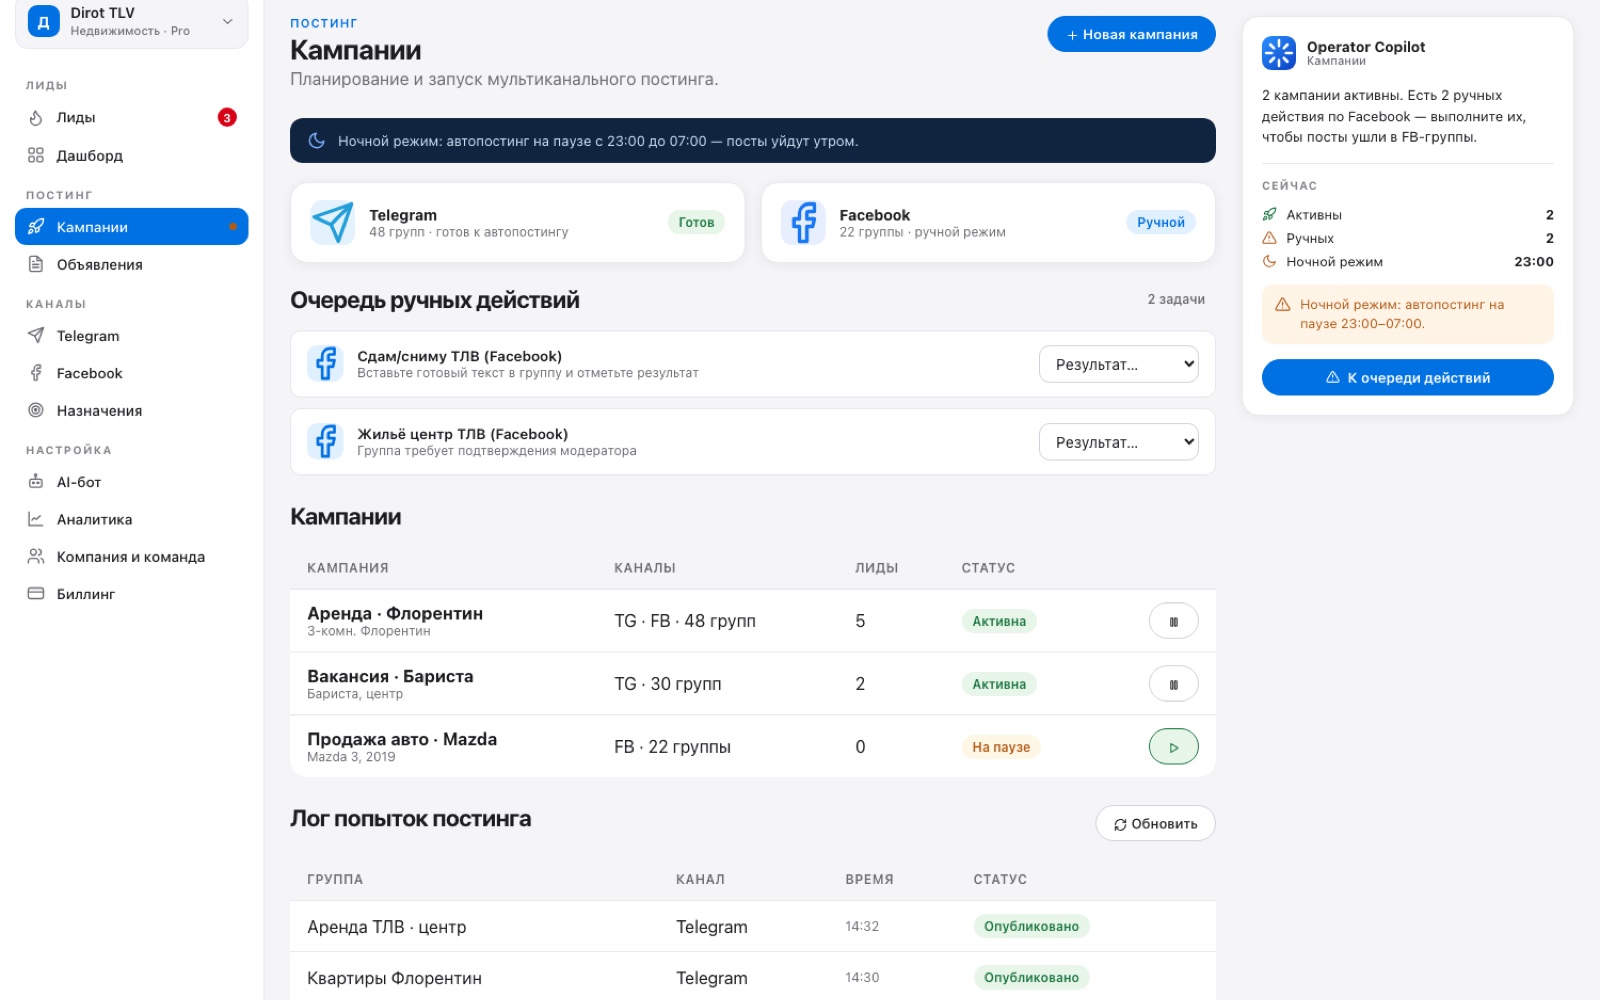
Task: Click the grid icon beside Дашборд
Action: pos(36,155)
